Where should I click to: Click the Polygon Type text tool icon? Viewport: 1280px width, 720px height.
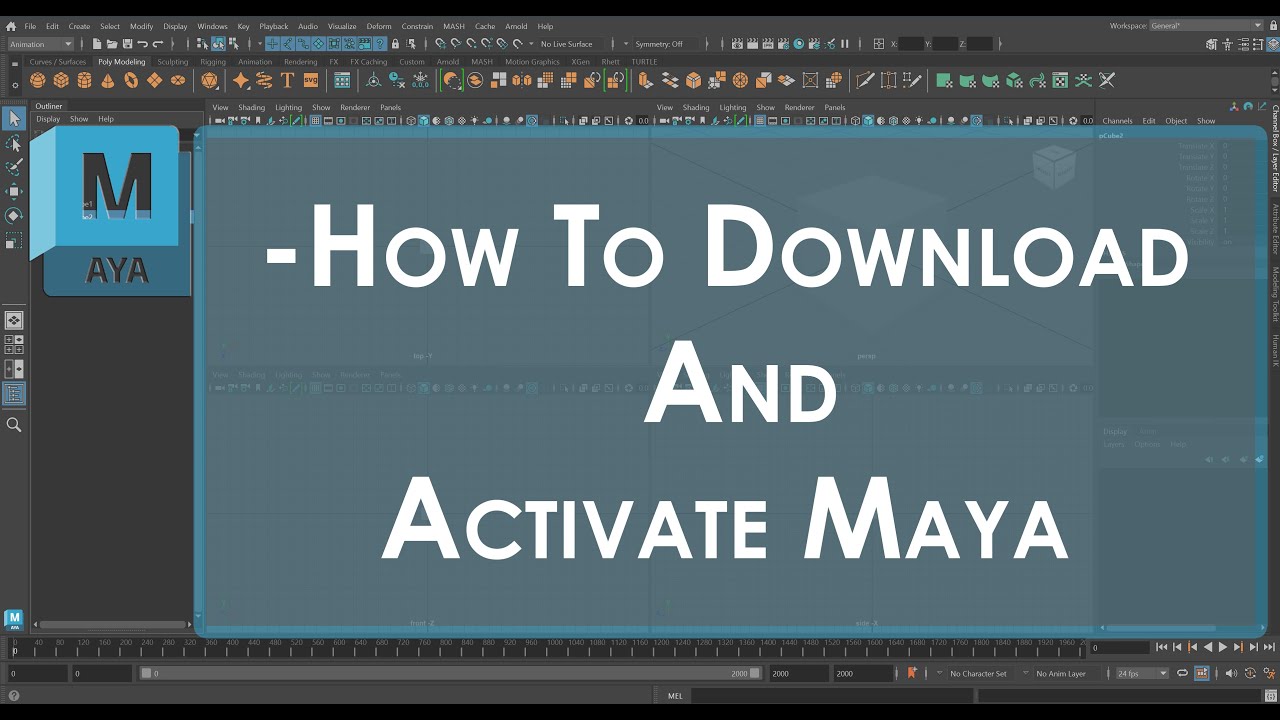pyautogui.click(x=287, y=81)
